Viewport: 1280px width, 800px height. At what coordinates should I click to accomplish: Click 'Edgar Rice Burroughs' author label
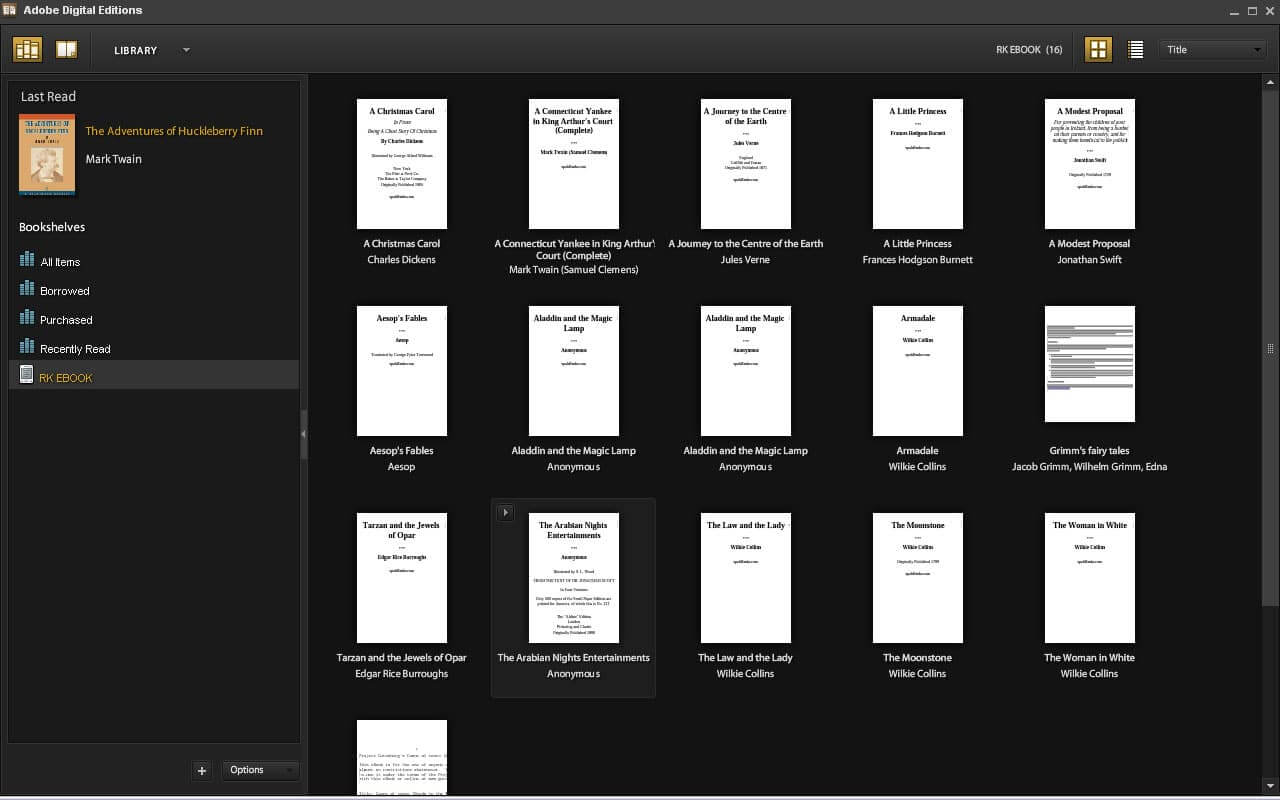pos(401,674)
